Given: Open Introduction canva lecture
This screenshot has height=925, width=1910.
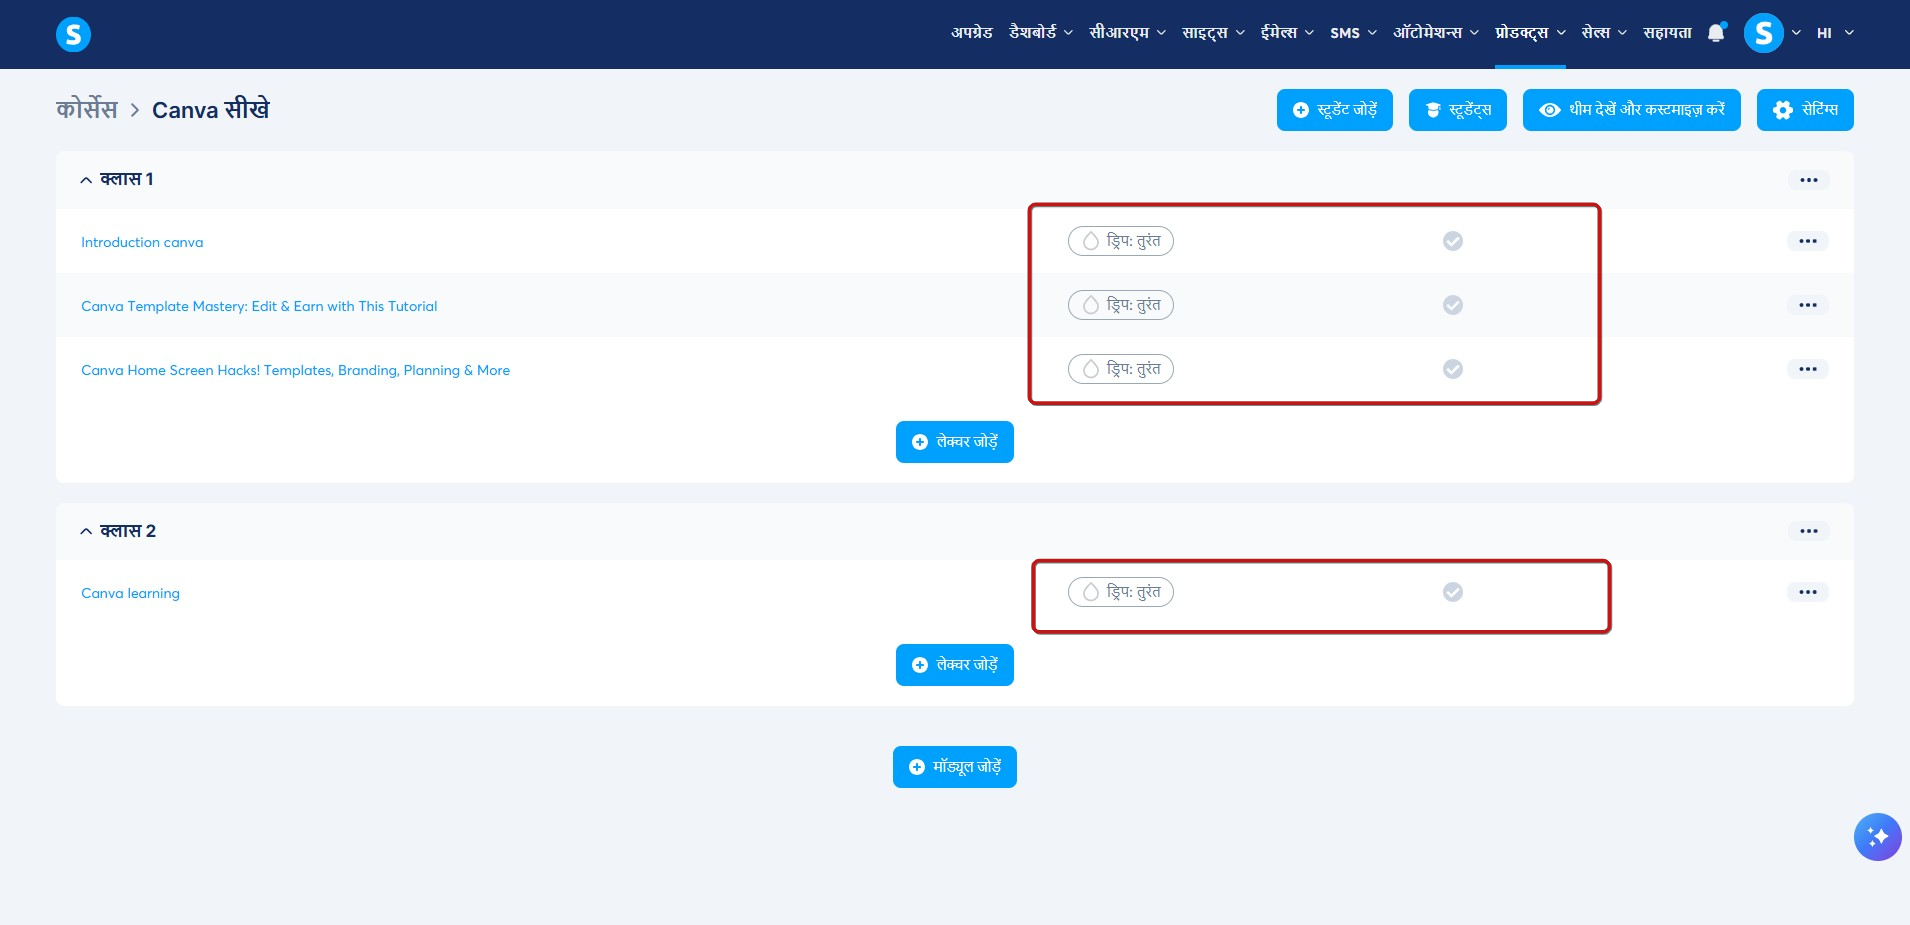Looking at the screenshot, I should tap(142, 242).
